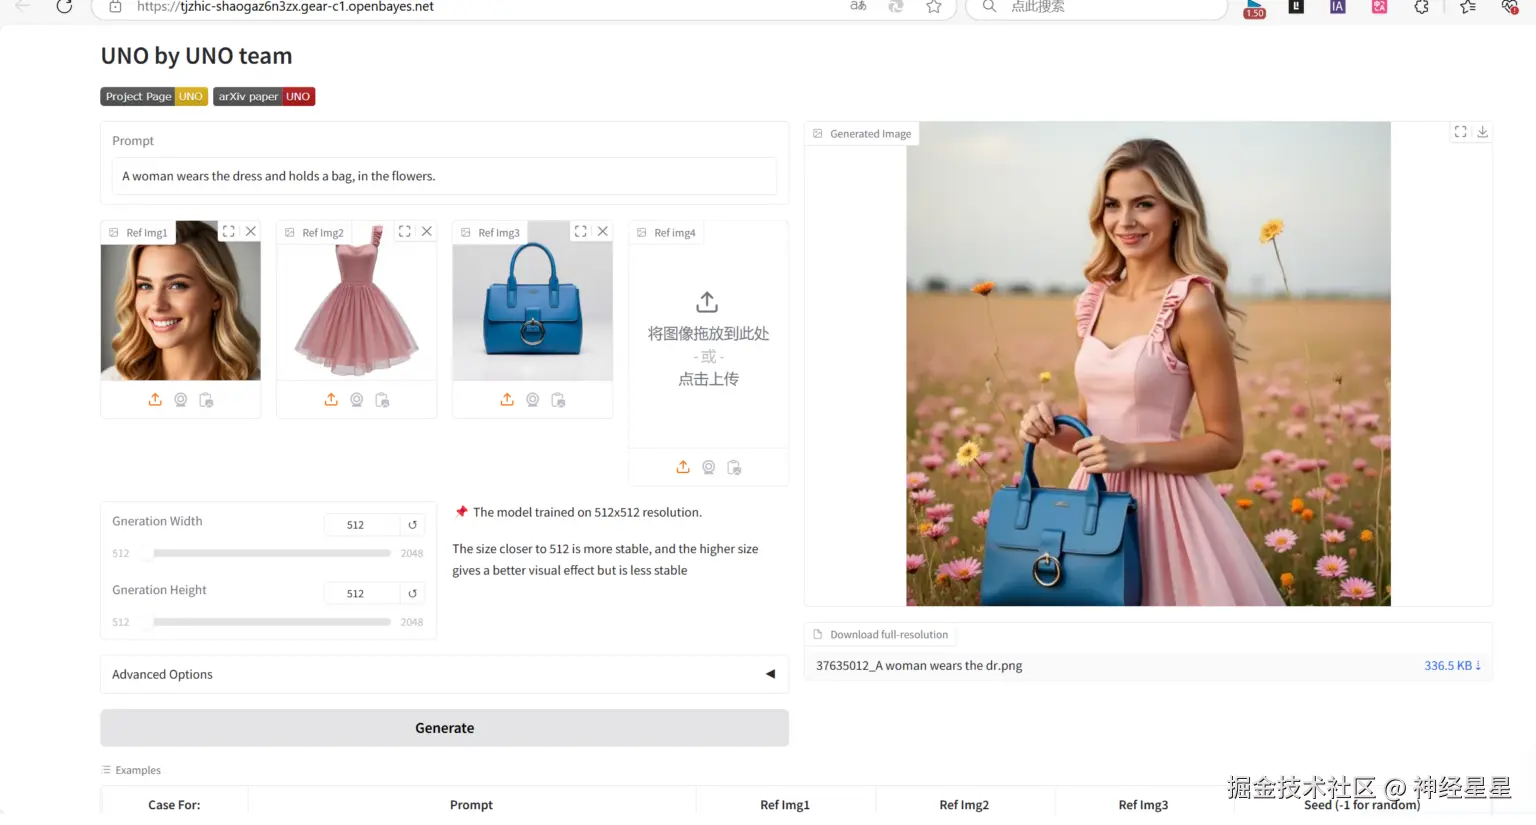Reset Generation Height to default
This screenshot has height=825, width=1536.
pyautogui.click(x=412, y=594)
